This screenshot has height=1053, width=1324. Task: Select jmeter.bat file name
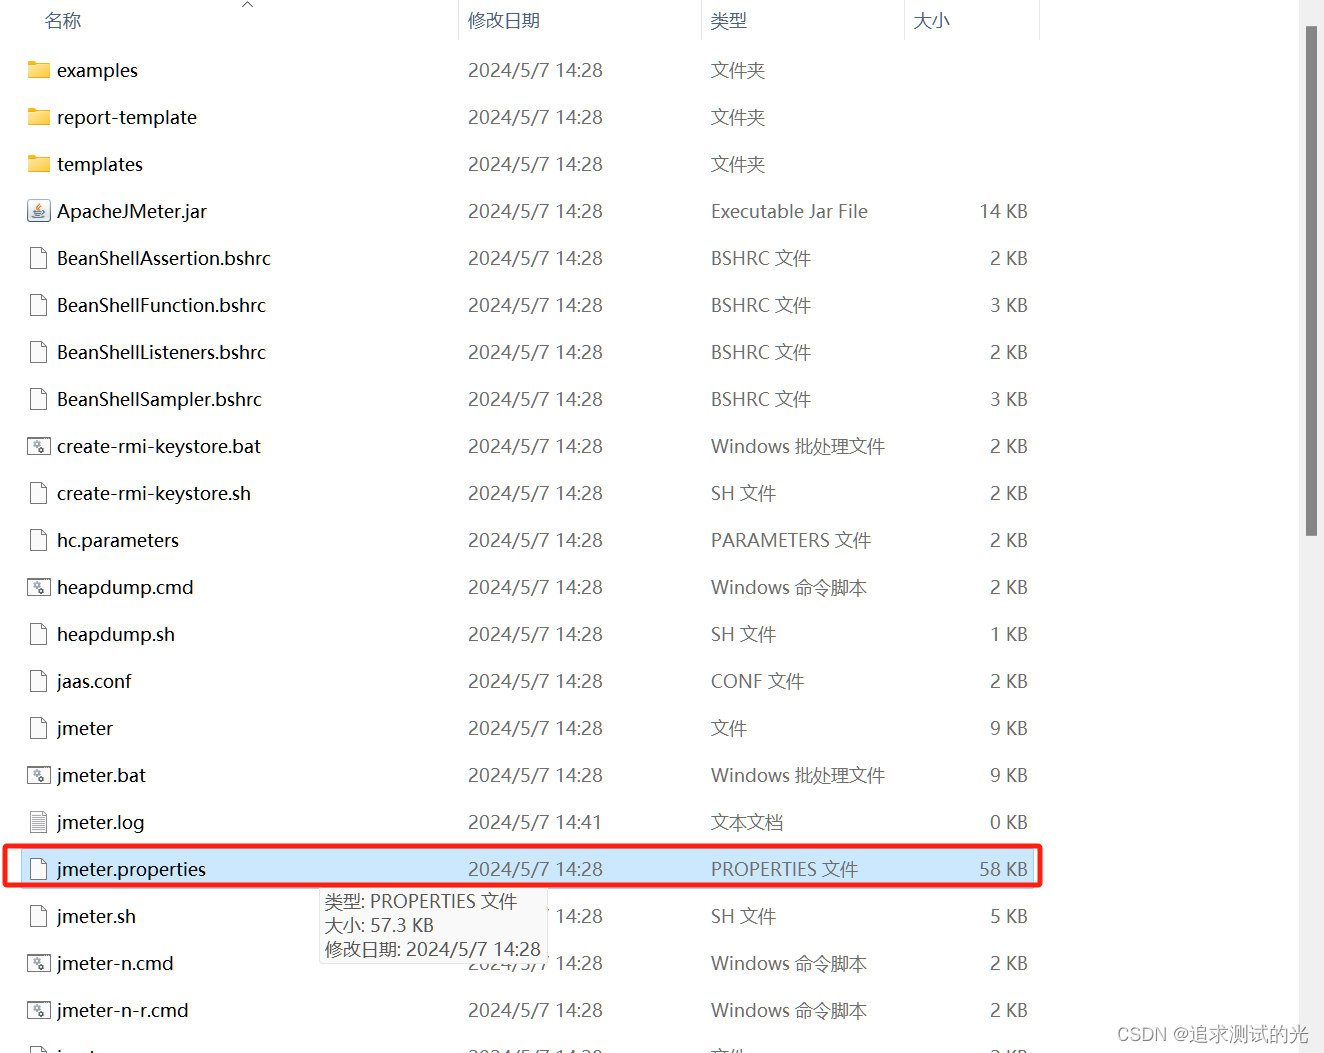pos(101,775)
